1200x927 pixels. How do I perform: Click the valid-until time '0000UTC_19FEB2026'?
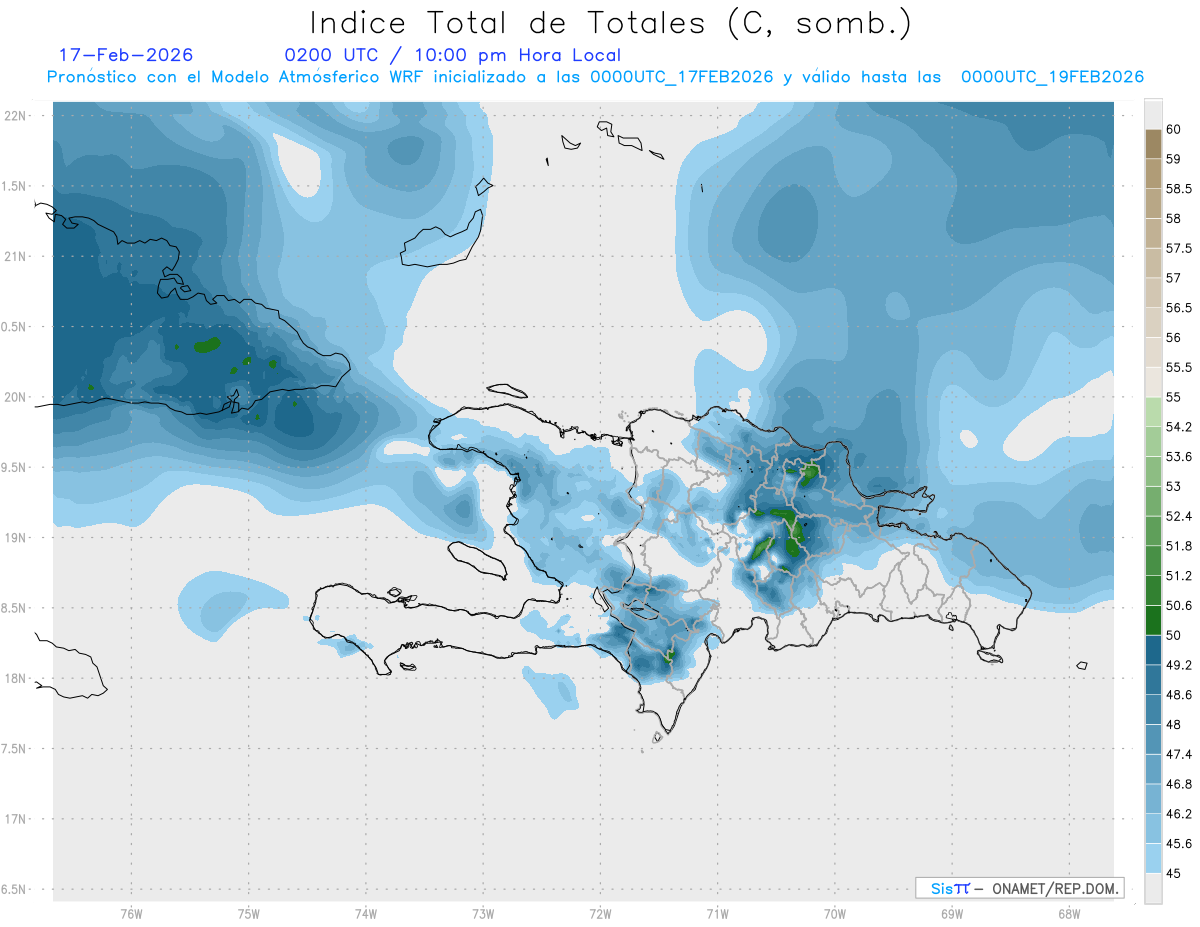tap(1052, 77)
